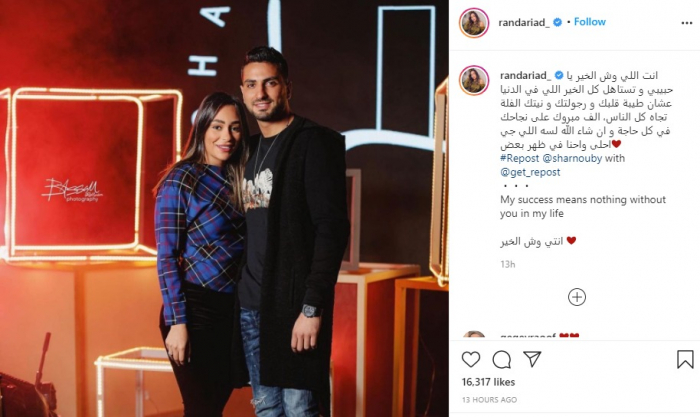
Task: Click the header profile picture avatar
Action: tap(474, 23)
